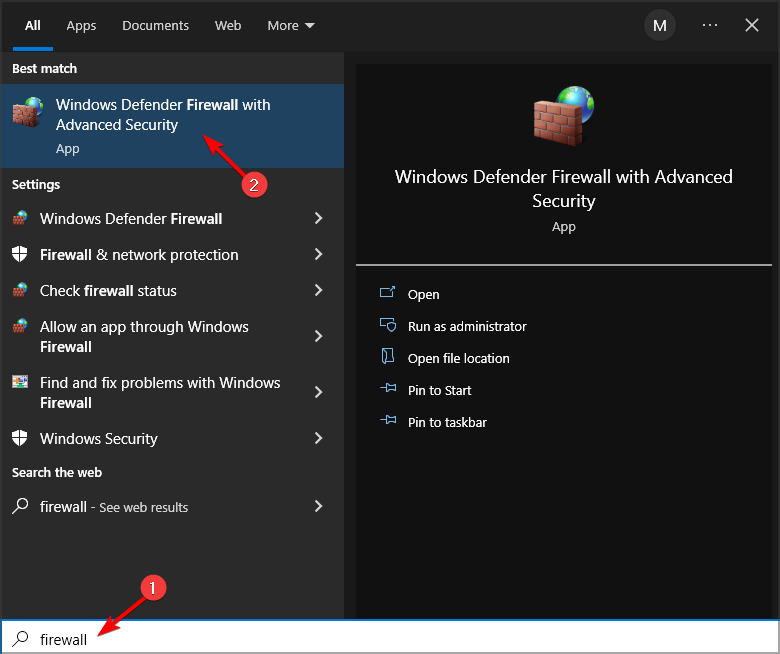Expand firewall web results chevron
The width and height of the screenshot is (780, 654).
click(x=318, y=506)
